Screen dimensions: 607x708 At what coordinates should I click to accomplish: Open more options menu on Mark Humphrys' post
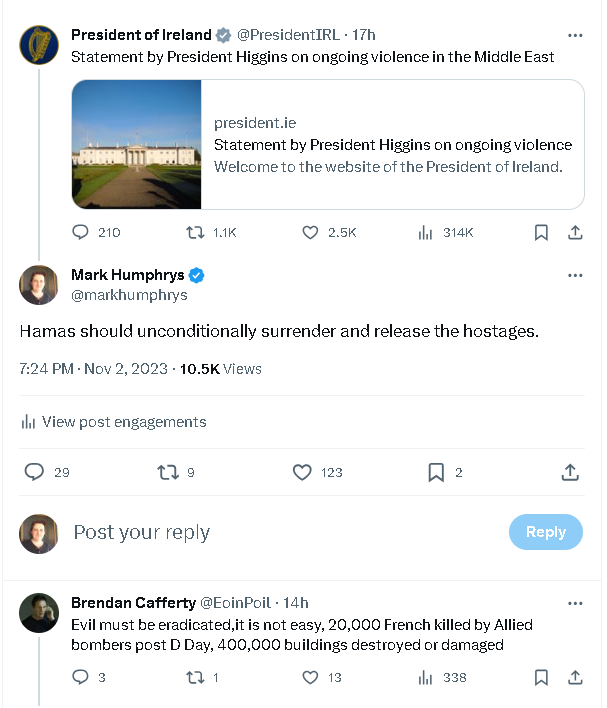[x=575, y=275]
